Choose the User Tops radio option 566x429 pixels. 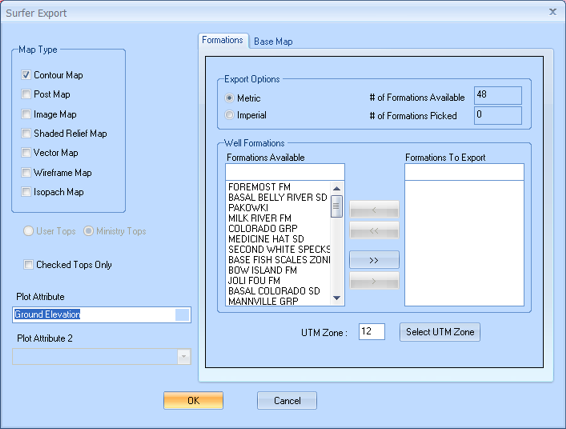pyautogui.click(x=28, y=231)
